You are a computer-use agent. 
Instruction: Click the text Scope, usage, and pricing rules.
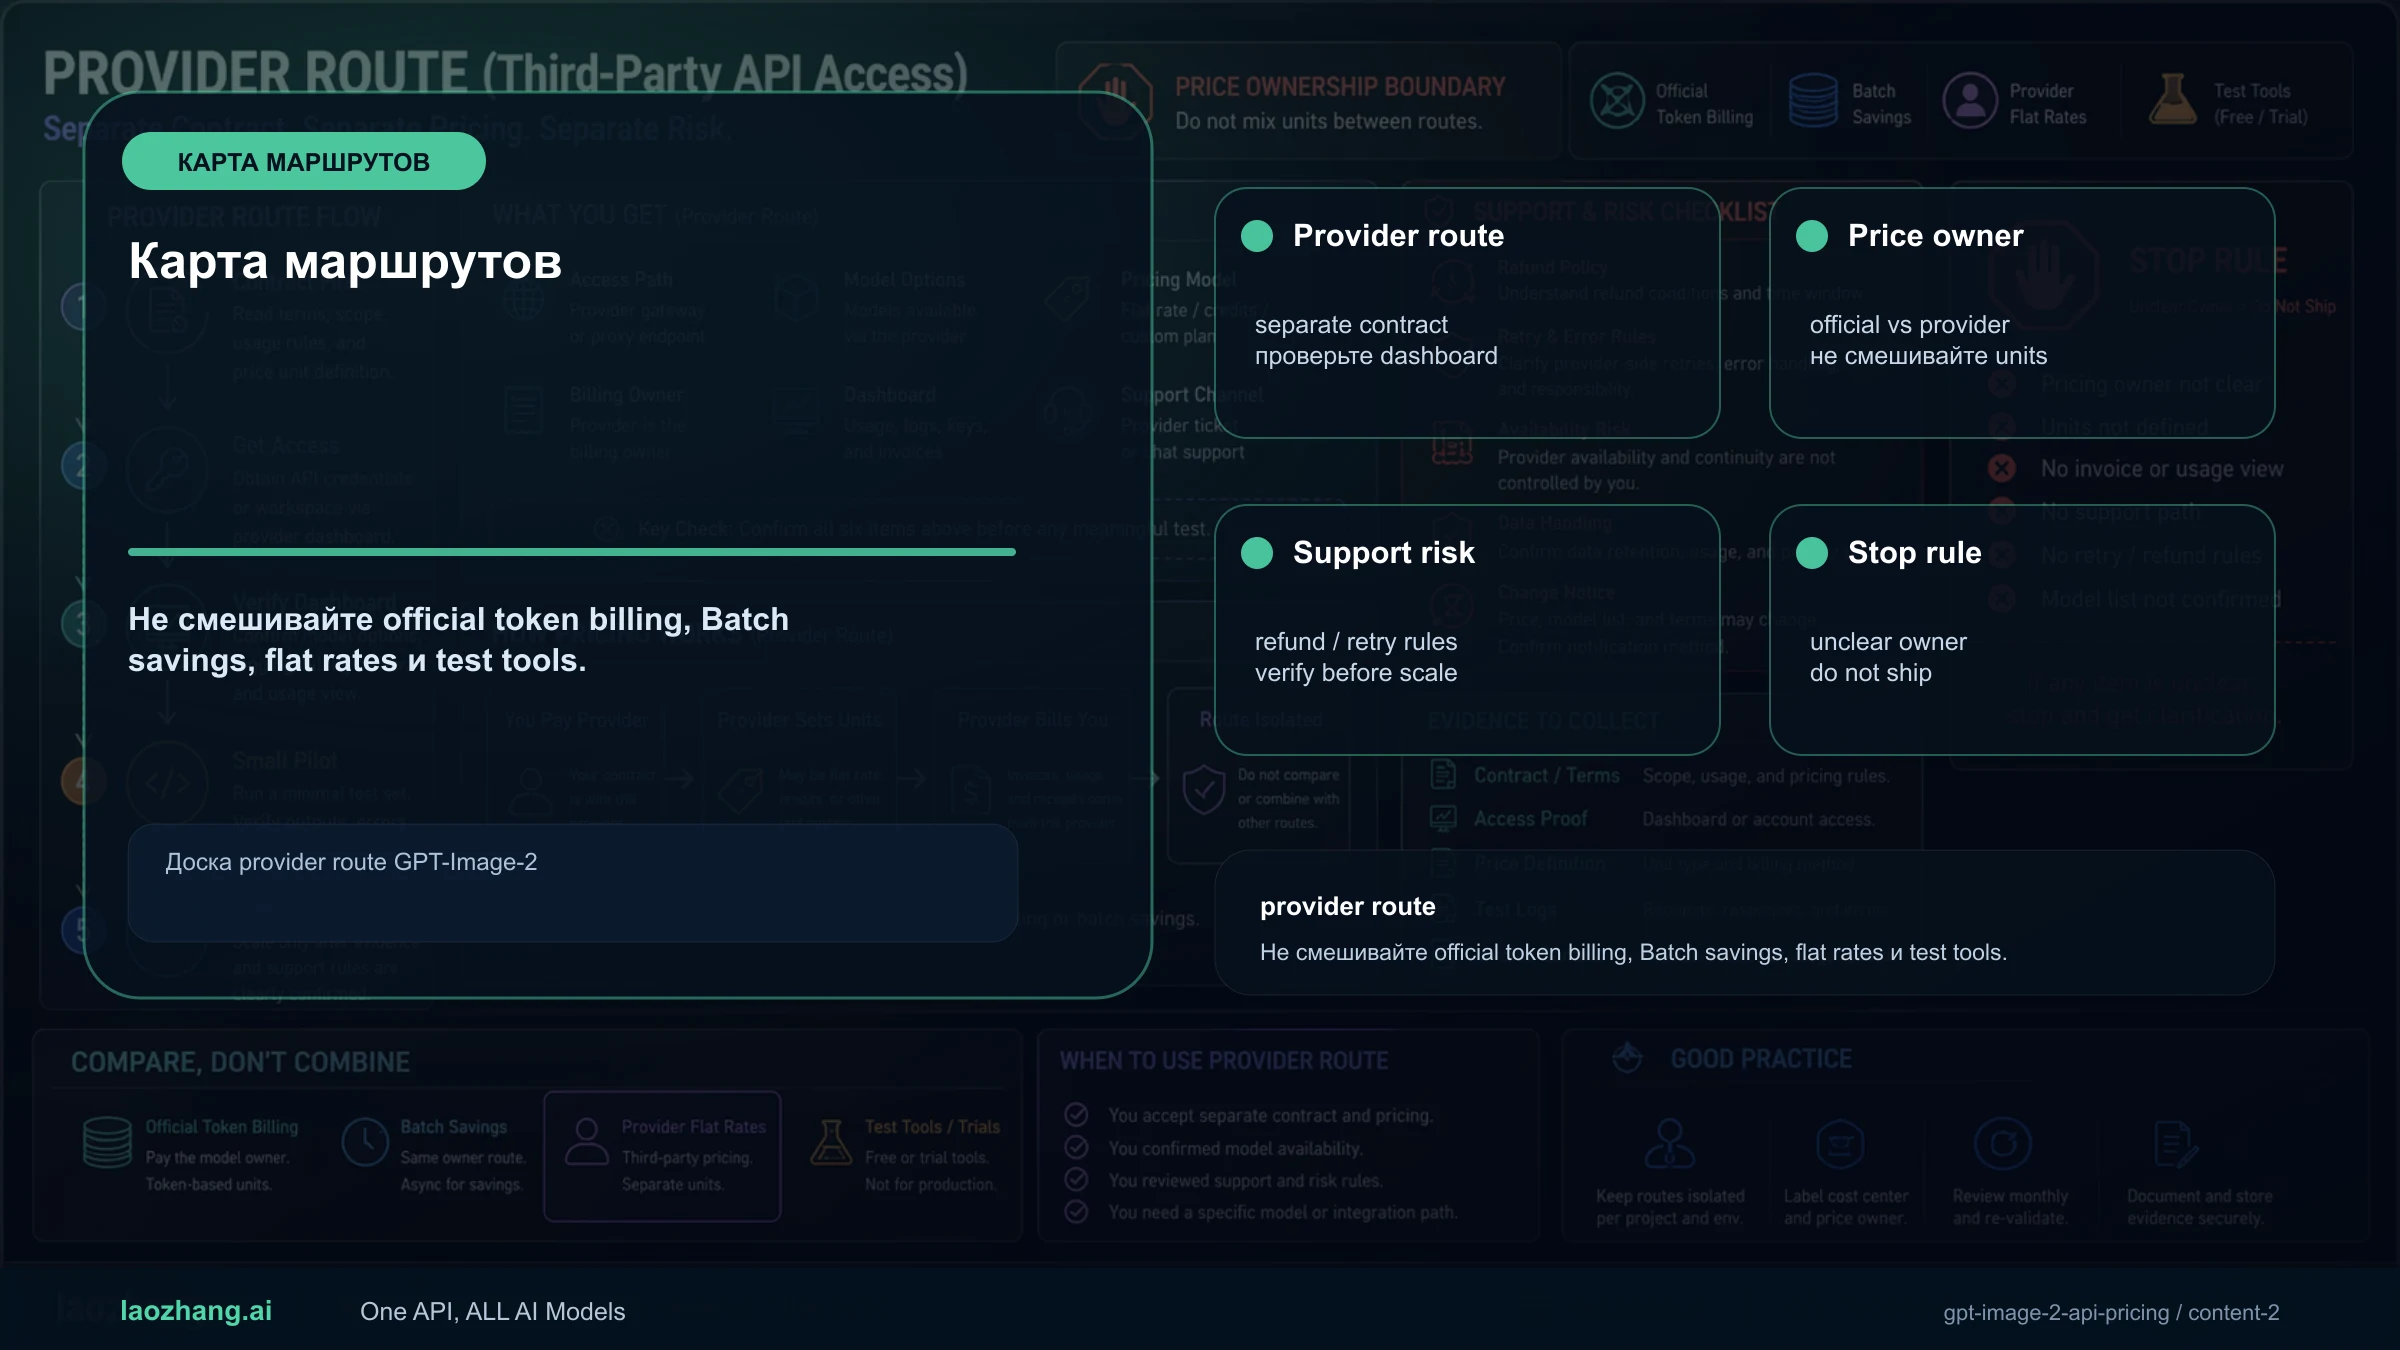click(1766, 776)
